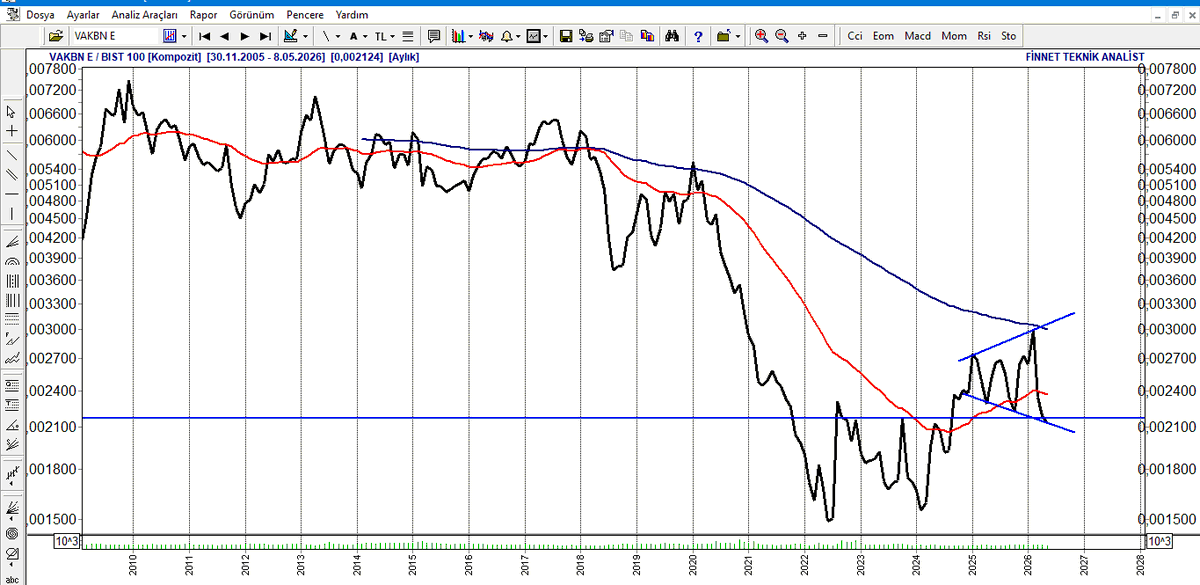The height and width of the screenshot is (585, 1200).
Task: Select the arcs tool in left sidebar
Action: 12,261
